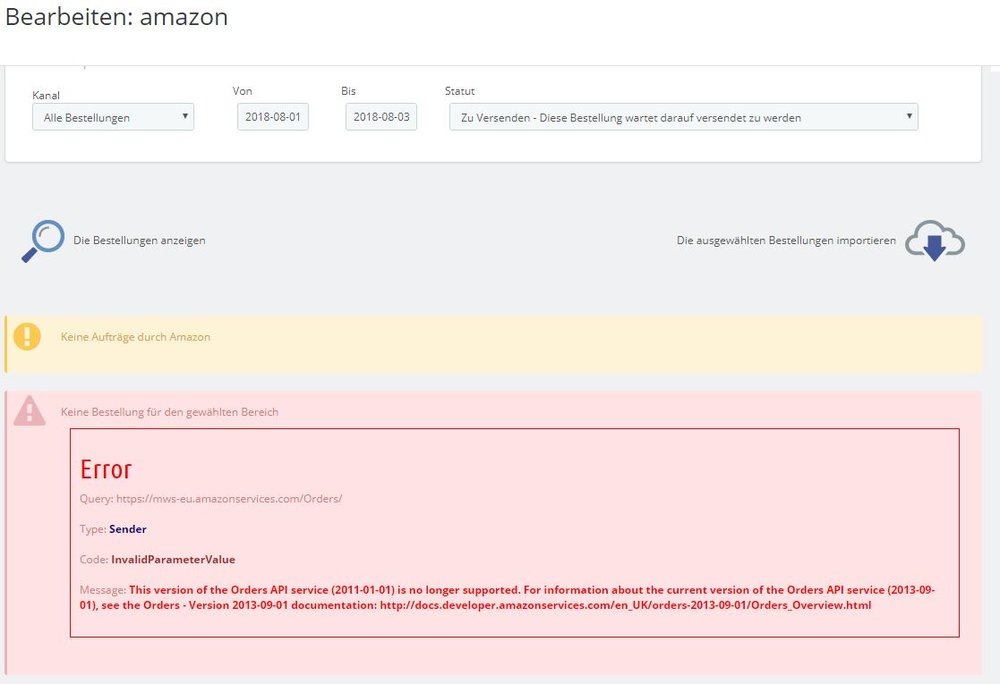
Task: Click the 'Bis' date field showing 2018-08-03
Action: pyautogui.click(x=380, y=116)
